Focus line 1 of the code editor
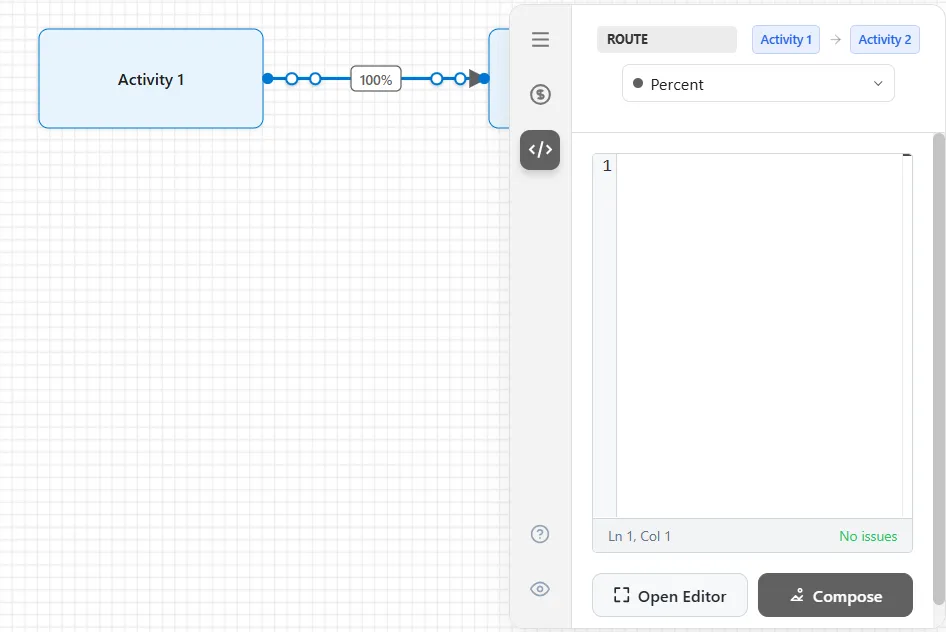Image resolution: width=946 pixels, height=632 pixels. coord(760,166)
